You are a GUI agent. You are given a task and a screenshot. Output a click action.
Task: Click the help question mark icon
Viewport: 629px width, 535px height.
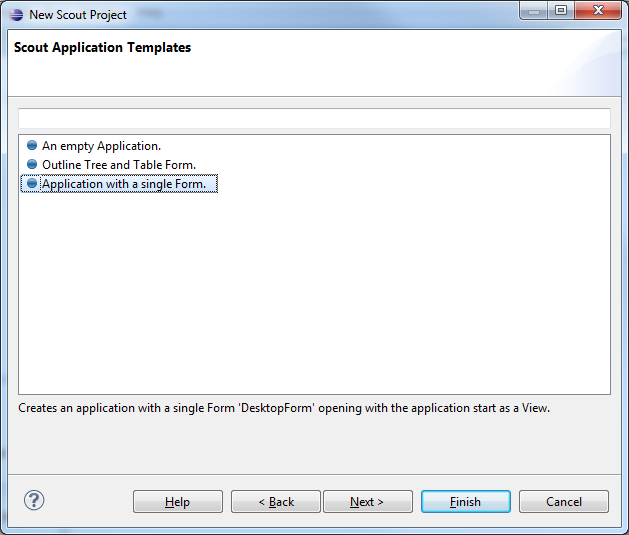[34, 501]
